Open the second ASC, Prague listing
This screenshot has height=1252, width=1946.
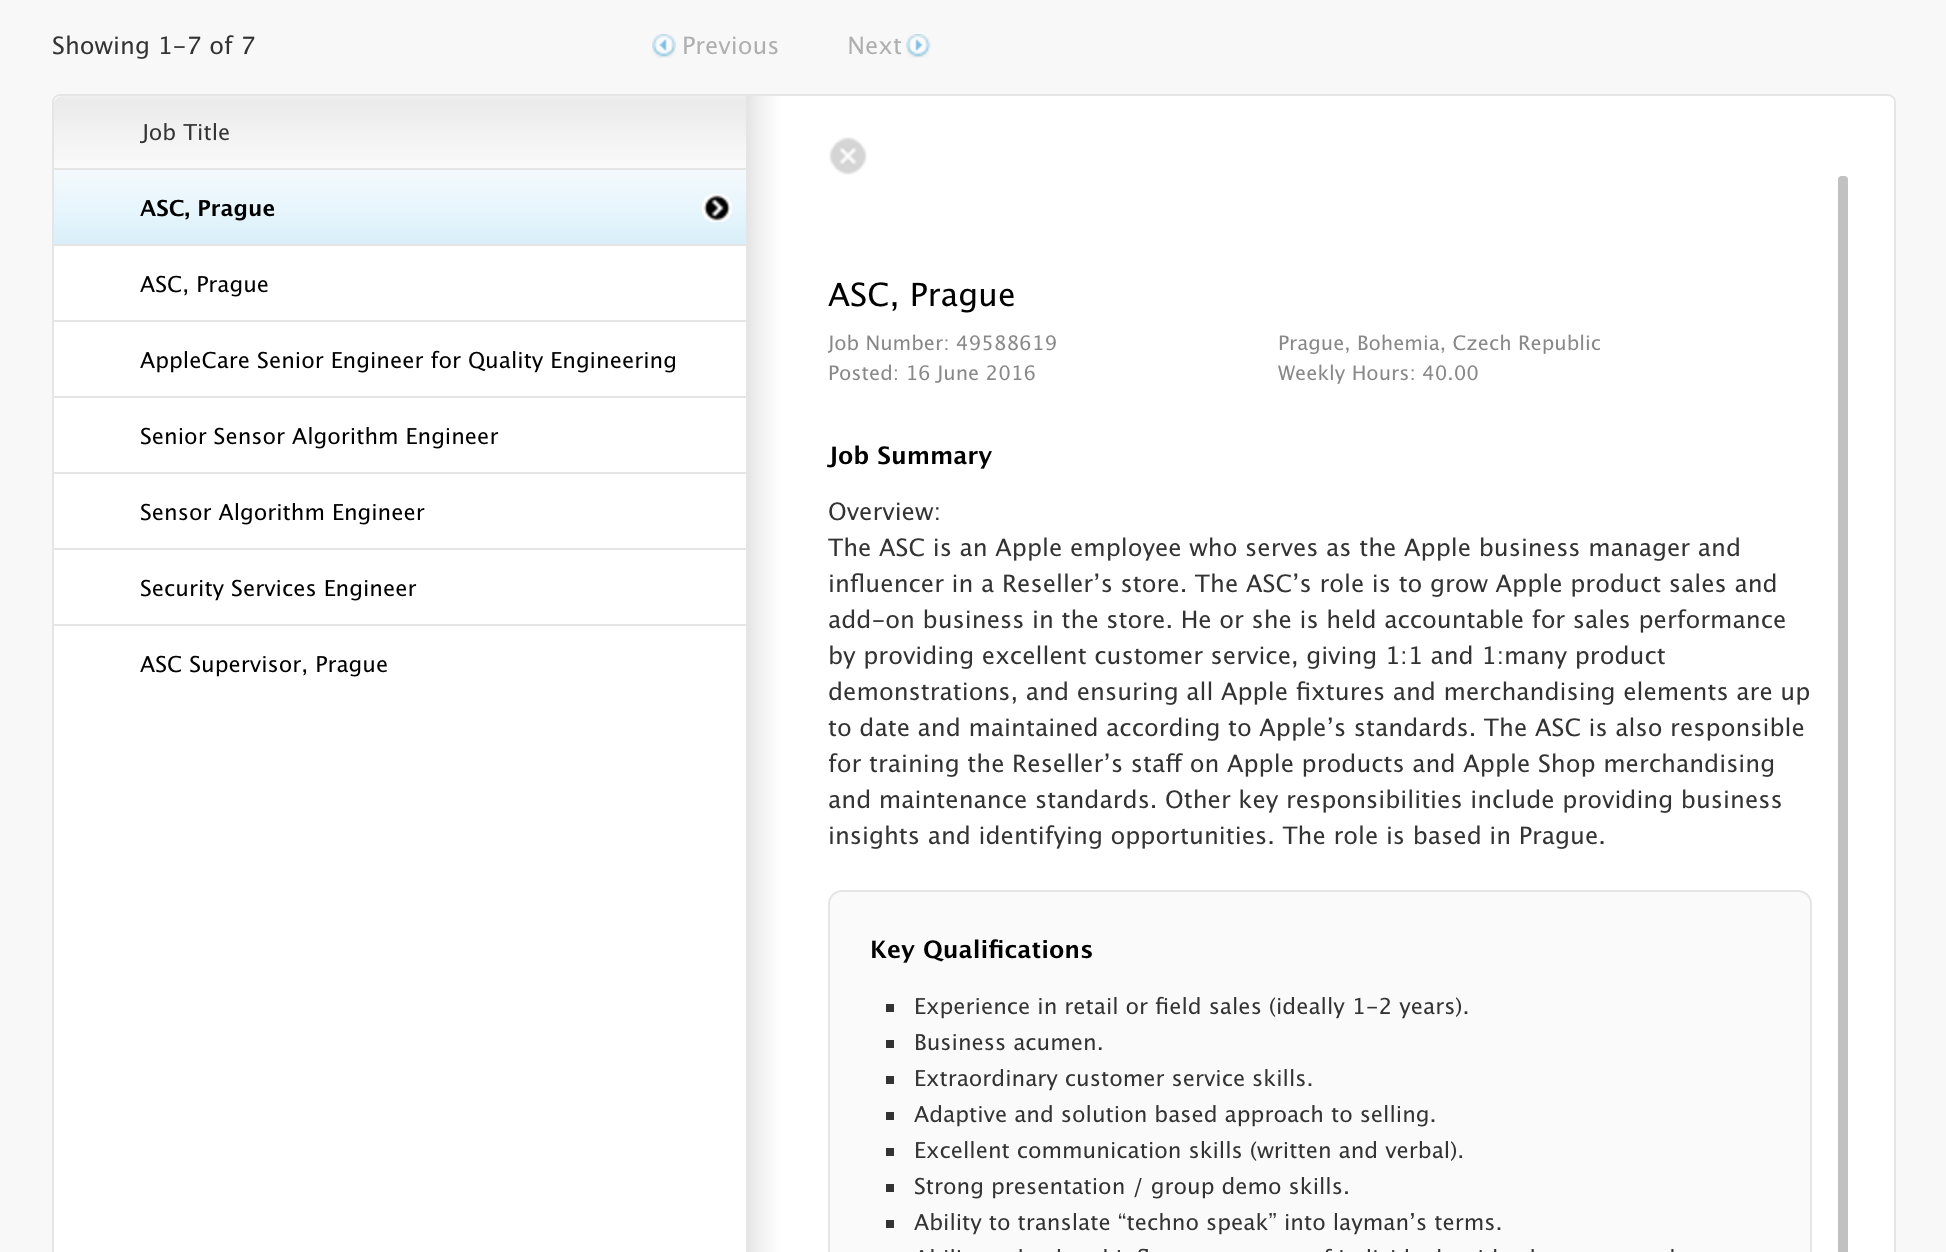[204, 284]
